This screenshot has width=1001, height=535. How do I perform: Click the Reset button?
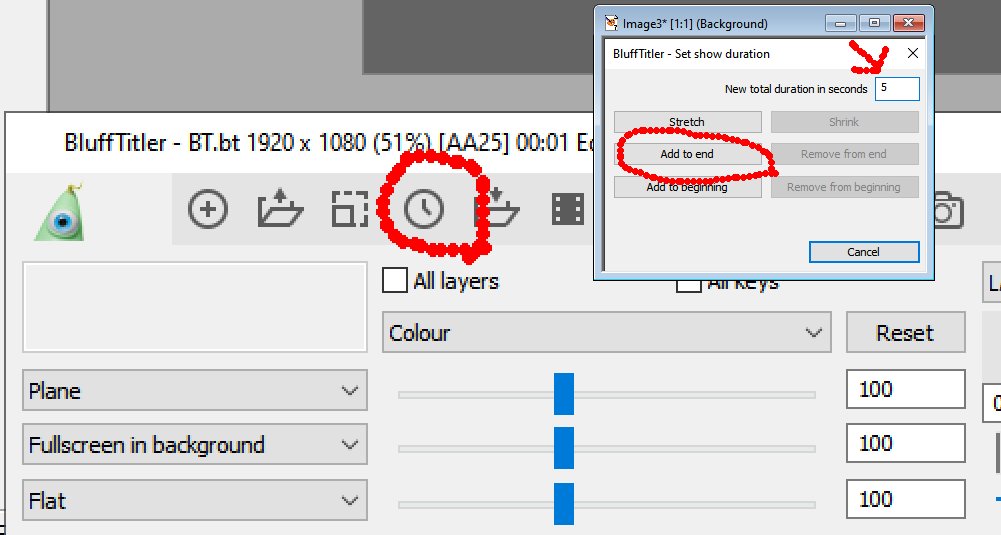point(905,332)
